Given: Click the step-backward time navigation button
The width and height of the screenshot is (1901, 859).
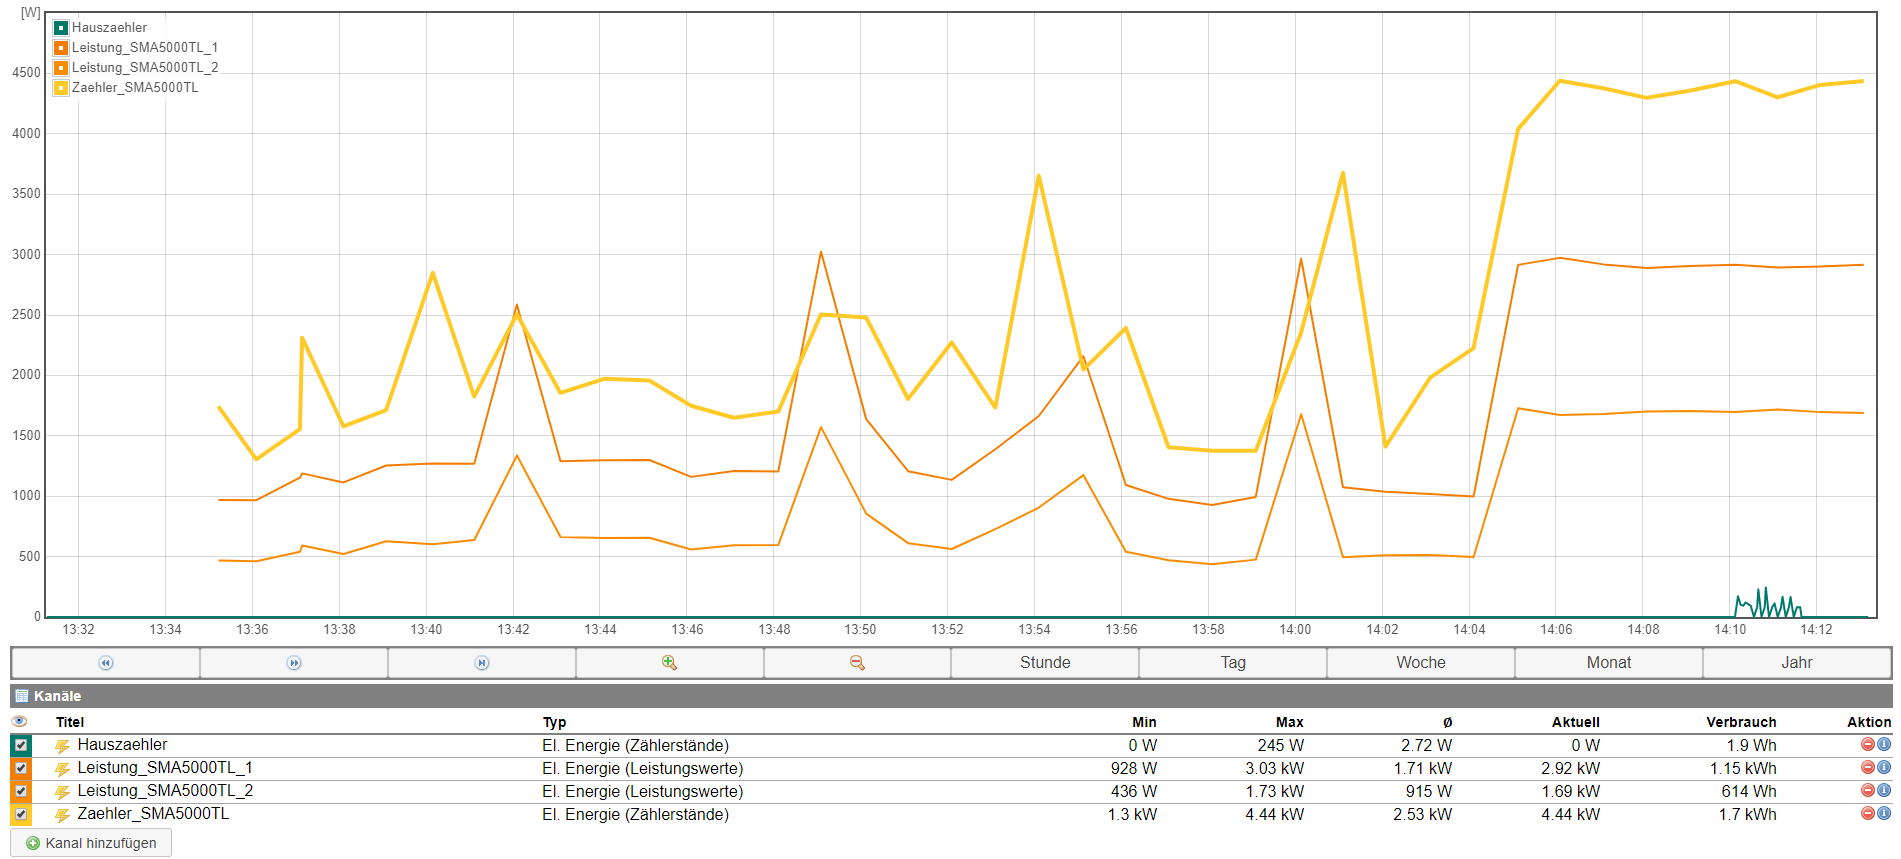Looking at the screenshot, I should [106, 663].
